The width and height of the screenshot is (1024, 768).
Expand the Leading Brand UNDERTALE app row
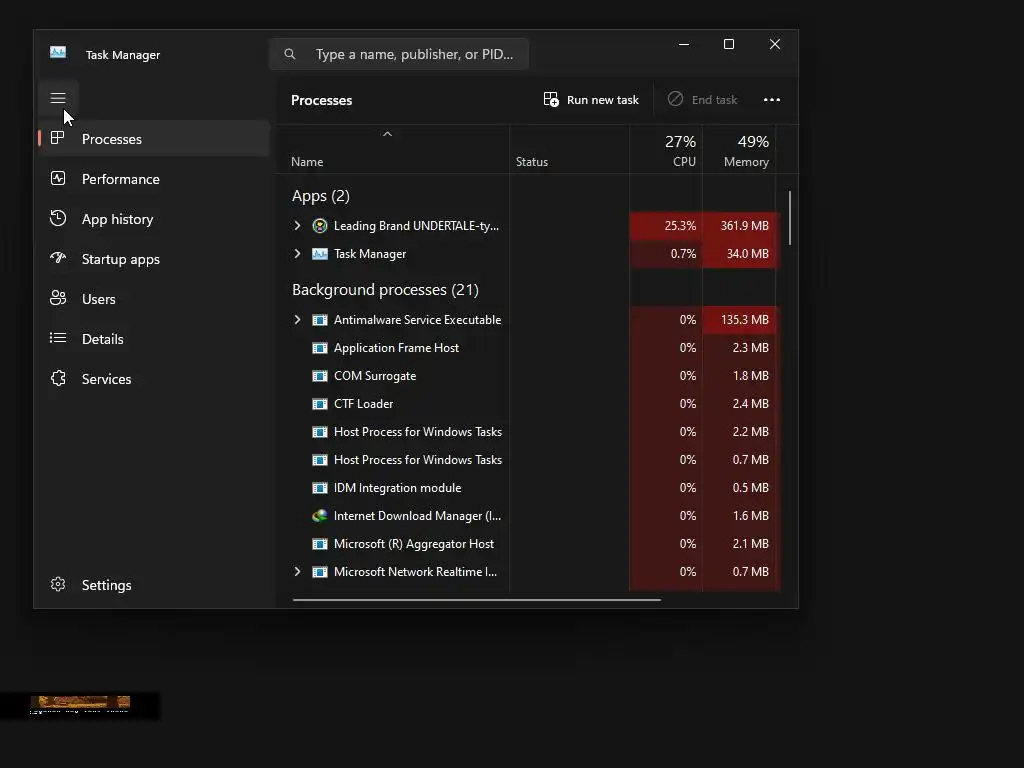tap(297, 225)
